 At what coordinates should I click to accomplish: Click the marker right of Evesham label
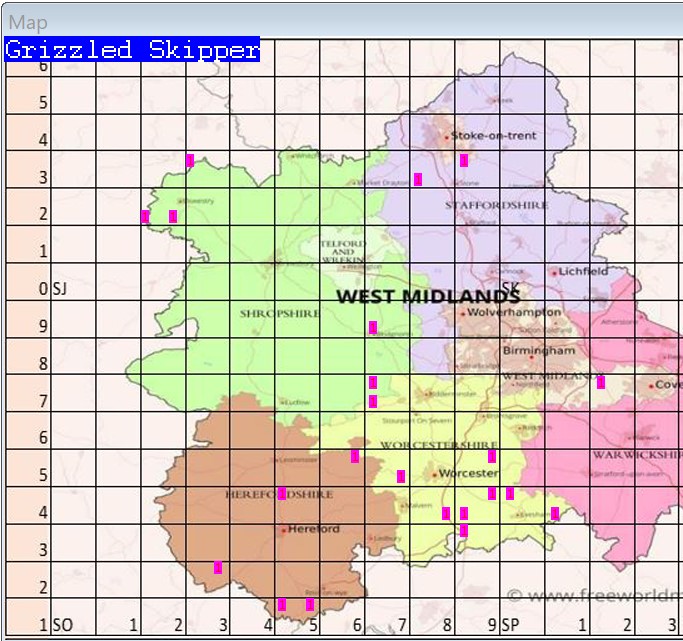click(x=555, y=513)
